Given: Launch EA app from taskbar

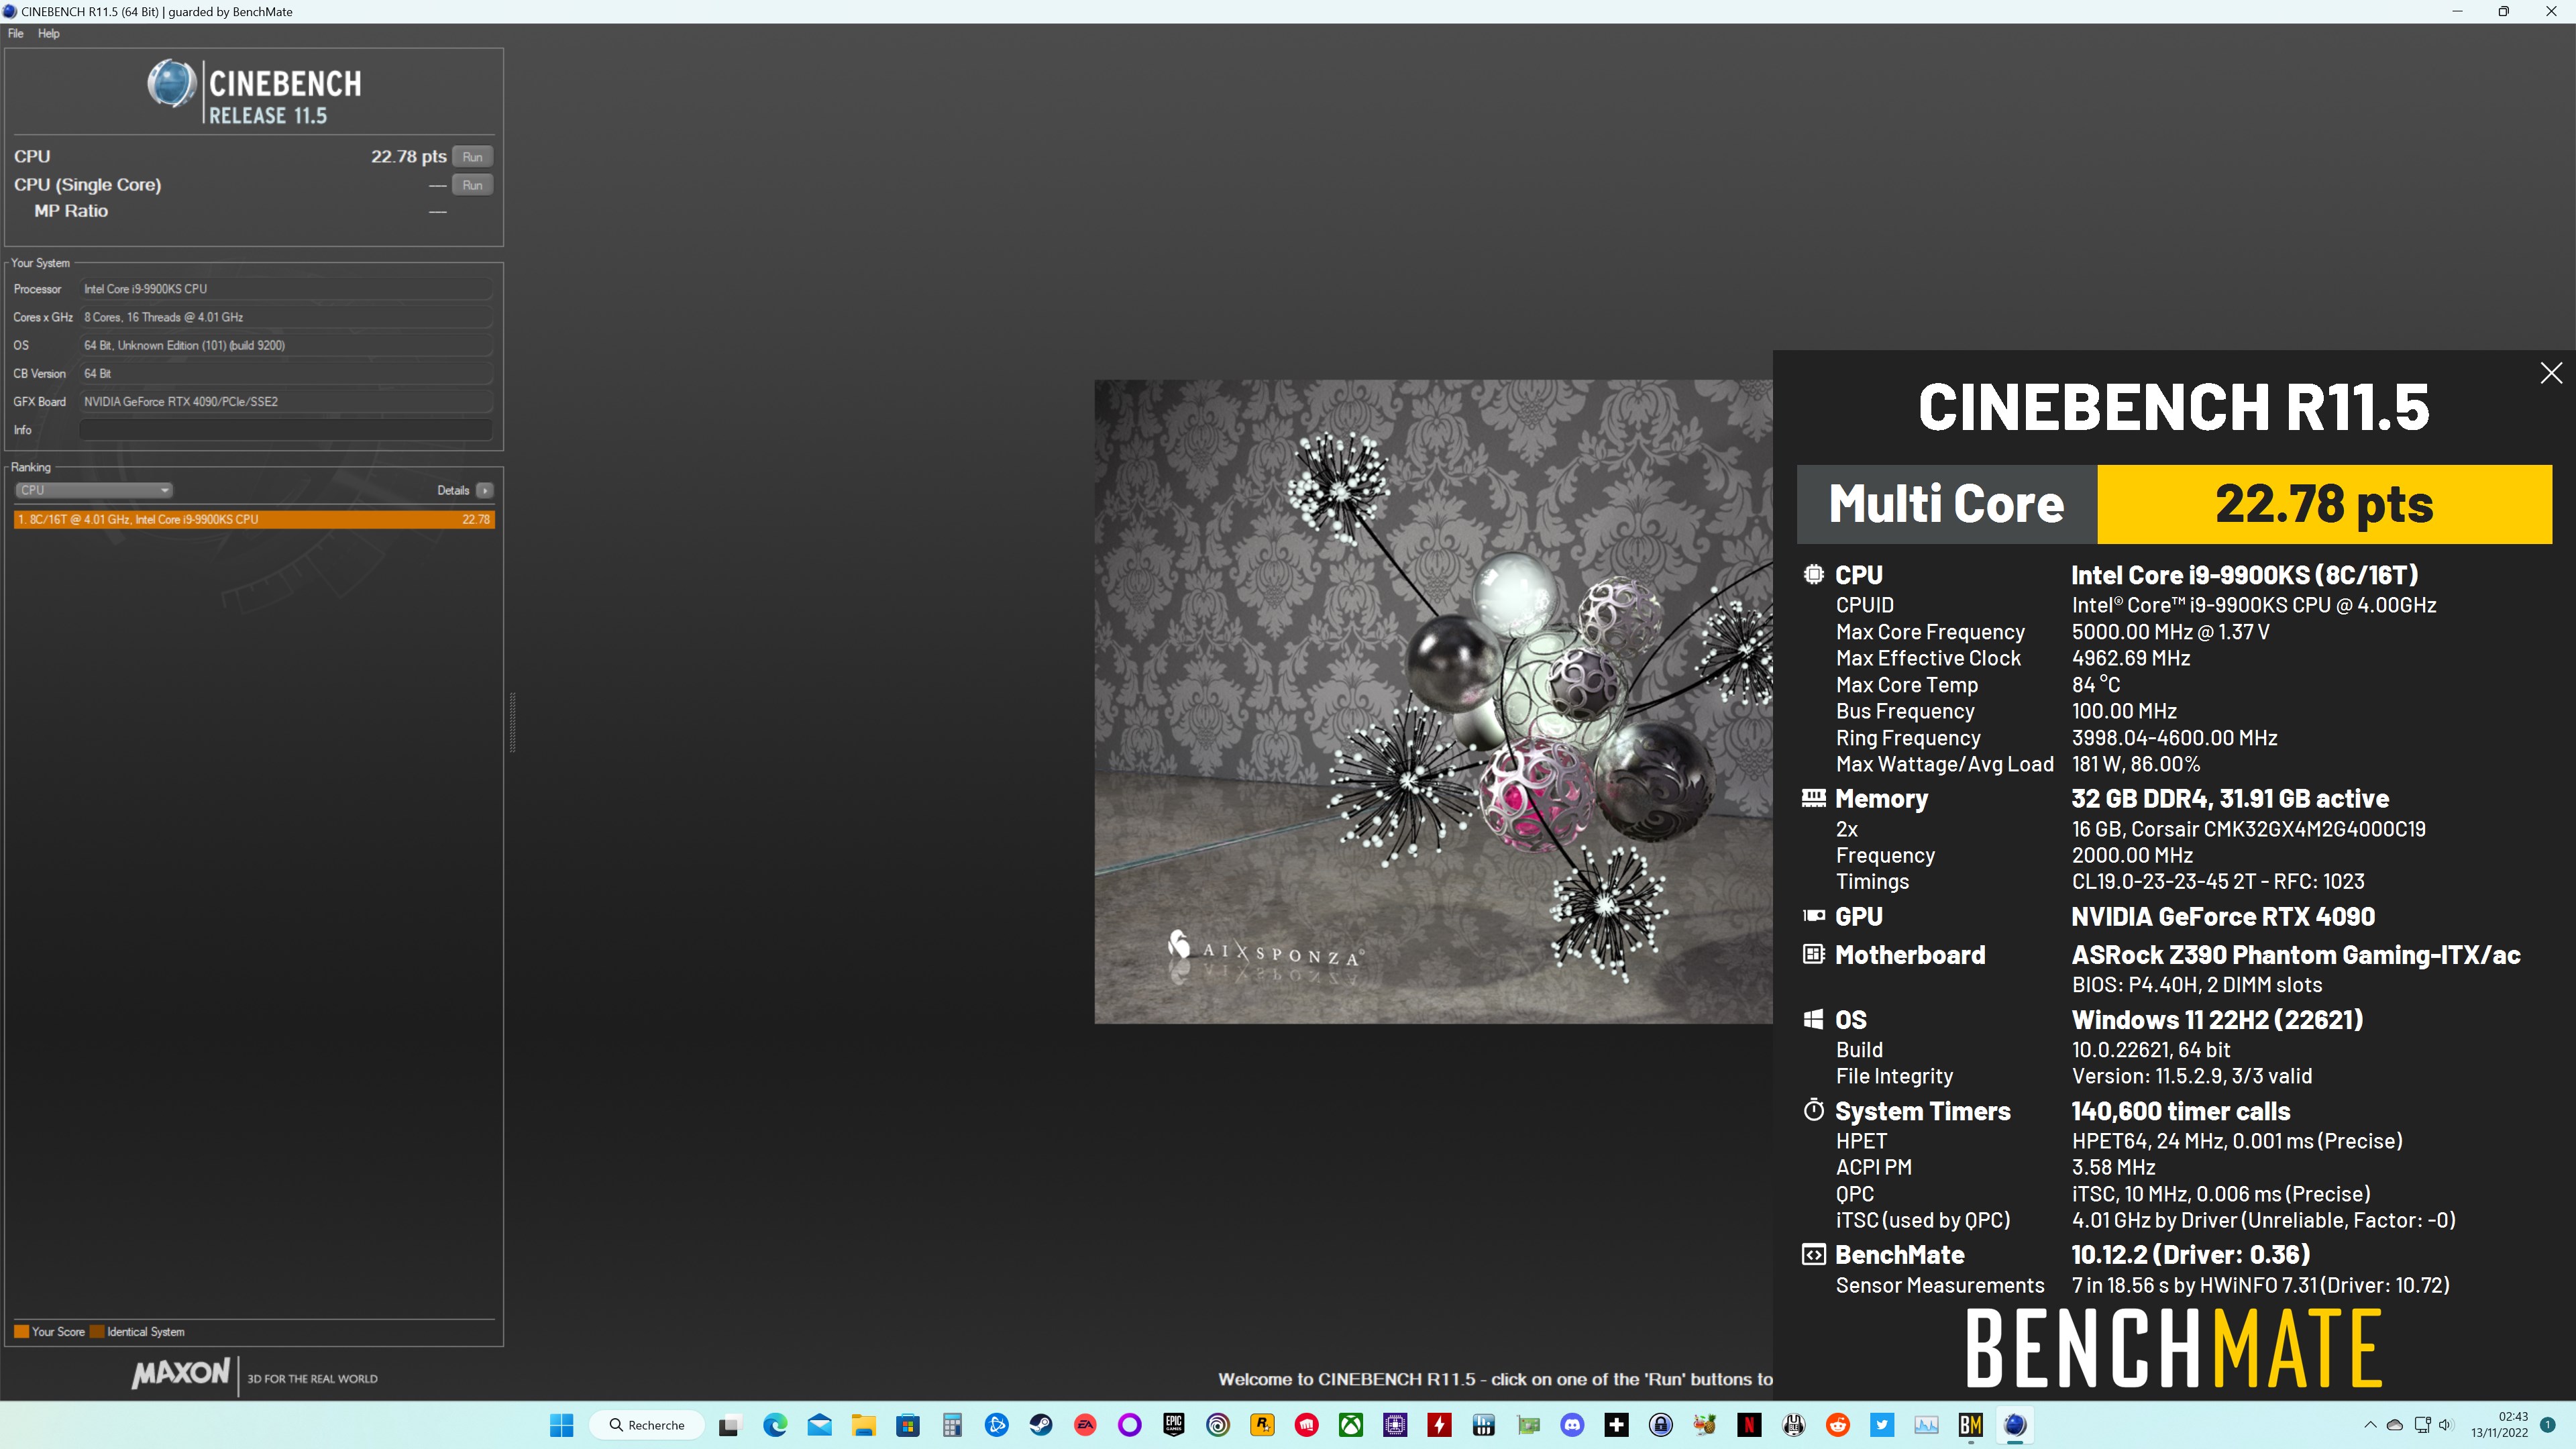Looking at the screenshot, I should (1085, 1425).
